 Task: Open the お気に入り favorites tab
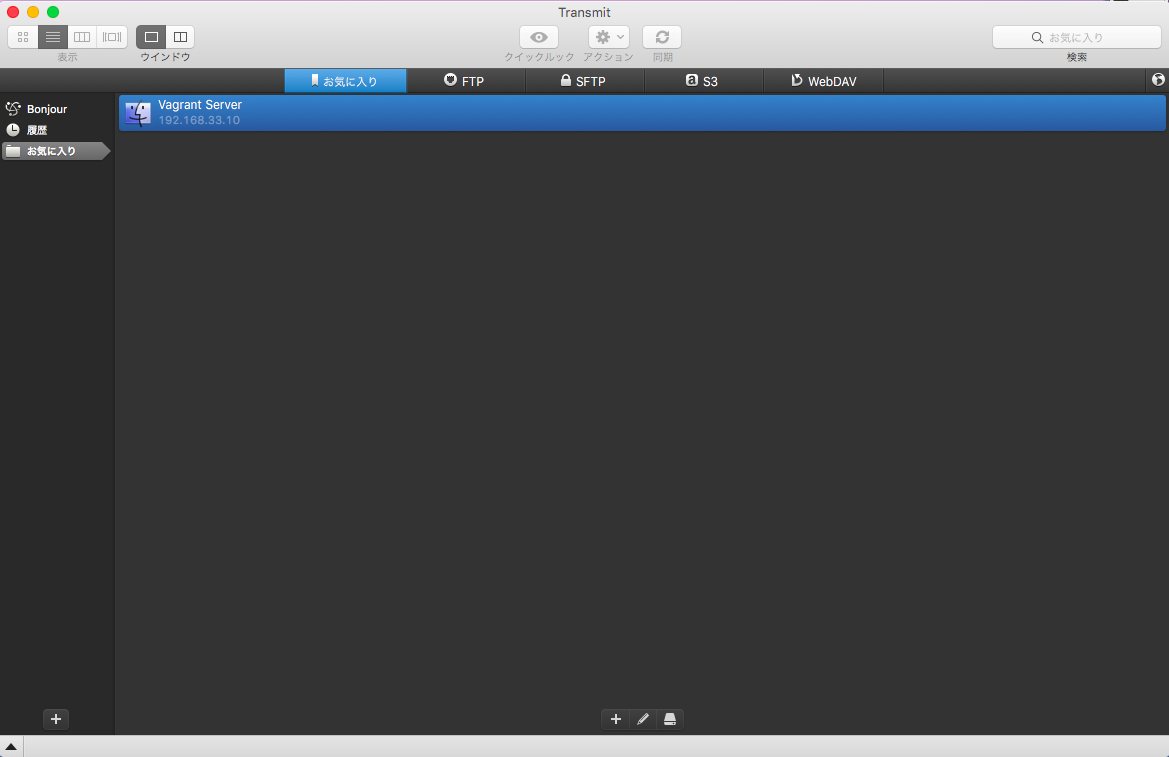coord(345,81)
